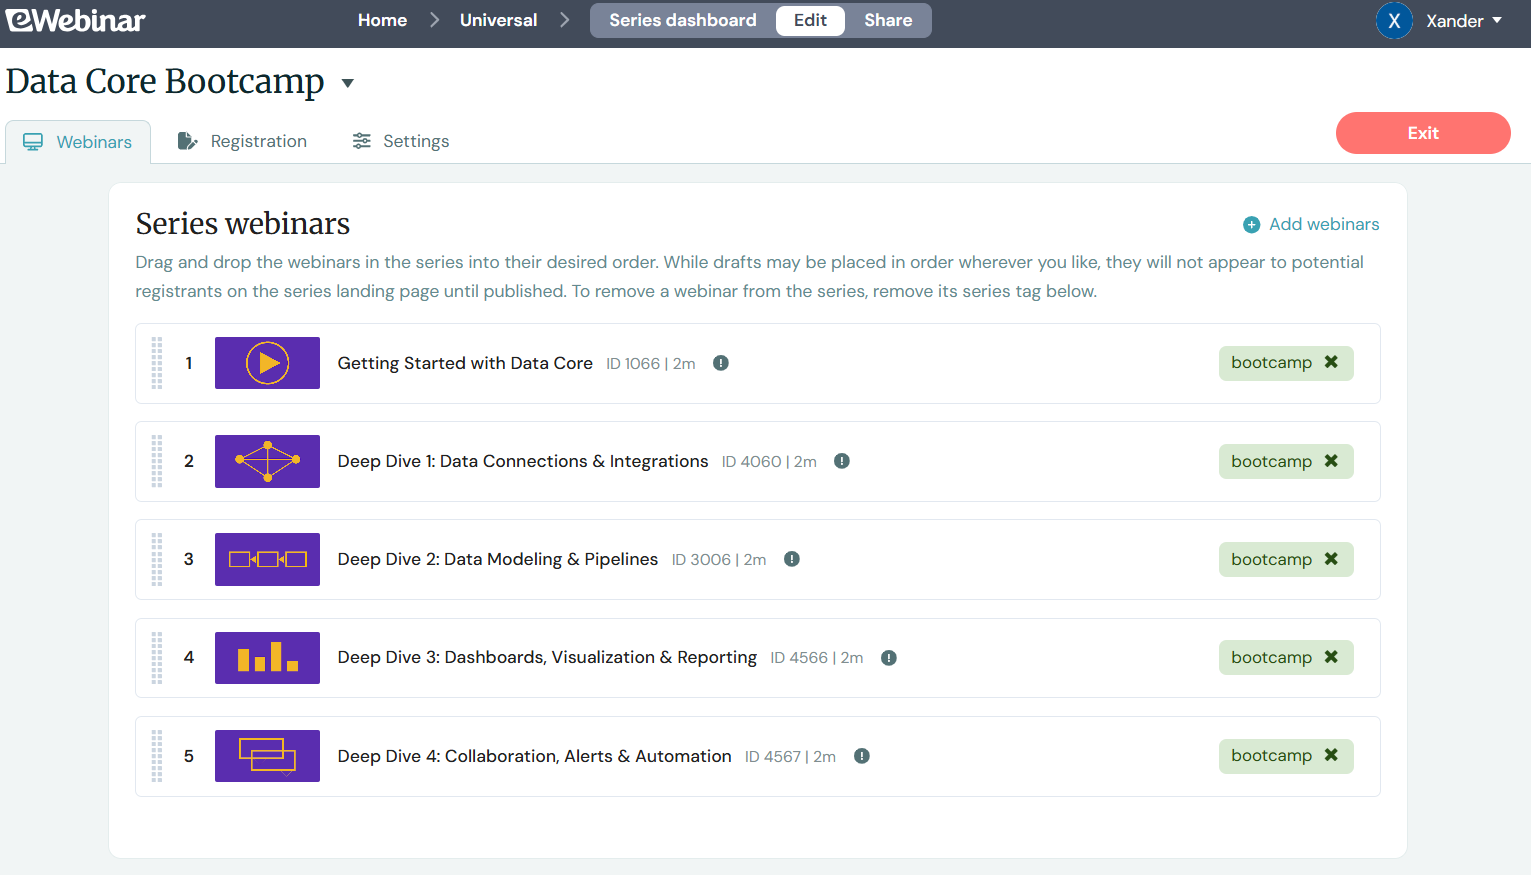Open info icon for Deep Dive 2 webinar
Screen dimensions: 1531x875
pos(792,559)
